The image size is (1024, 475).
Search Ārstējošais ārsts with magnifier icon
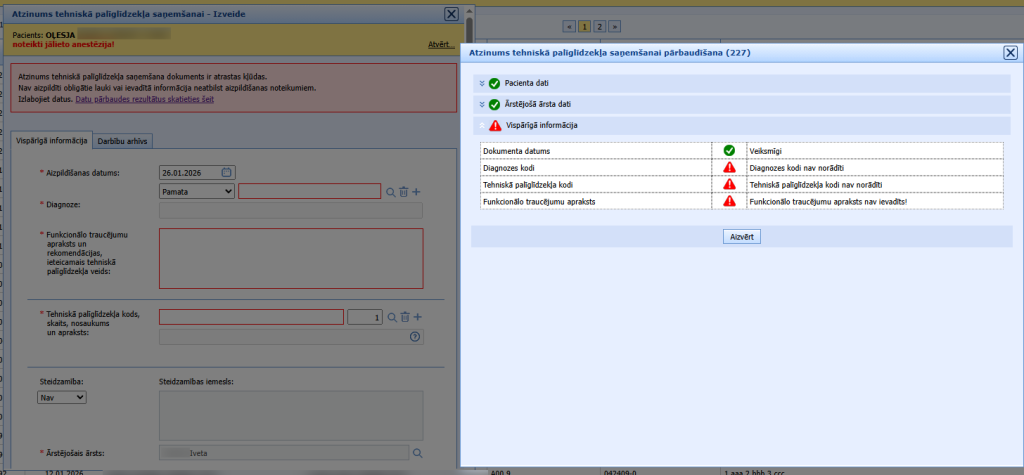tap(418, 453)
